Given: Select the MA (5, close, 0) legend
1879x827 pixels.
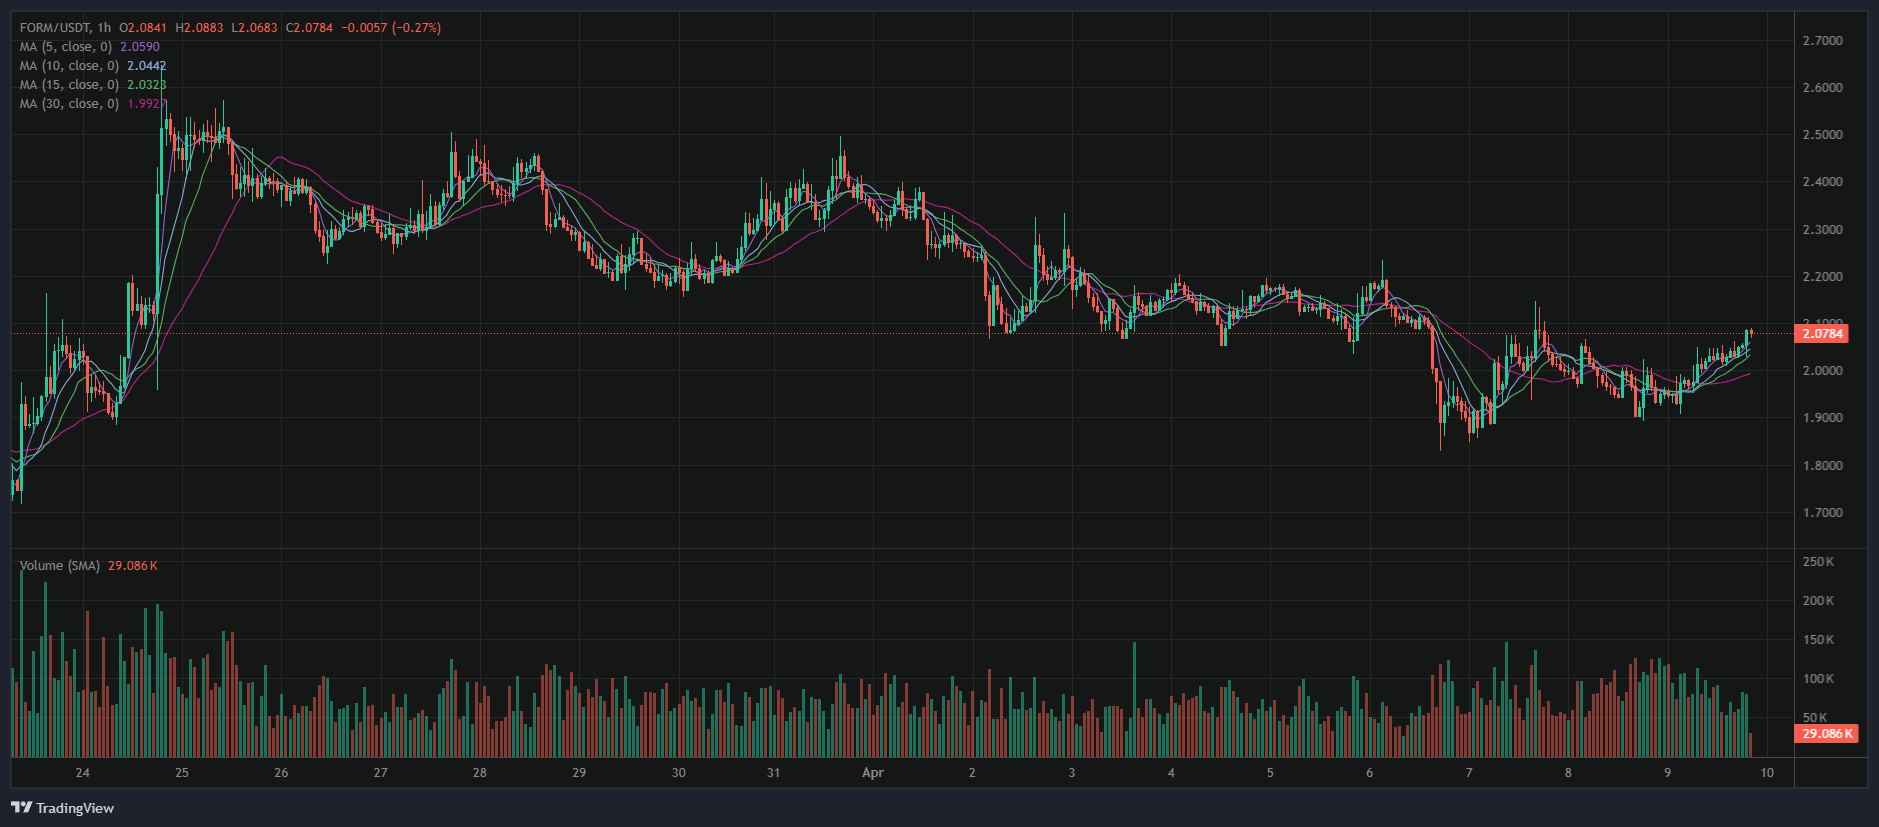Looking at the screenshot, I should (66, 46).
